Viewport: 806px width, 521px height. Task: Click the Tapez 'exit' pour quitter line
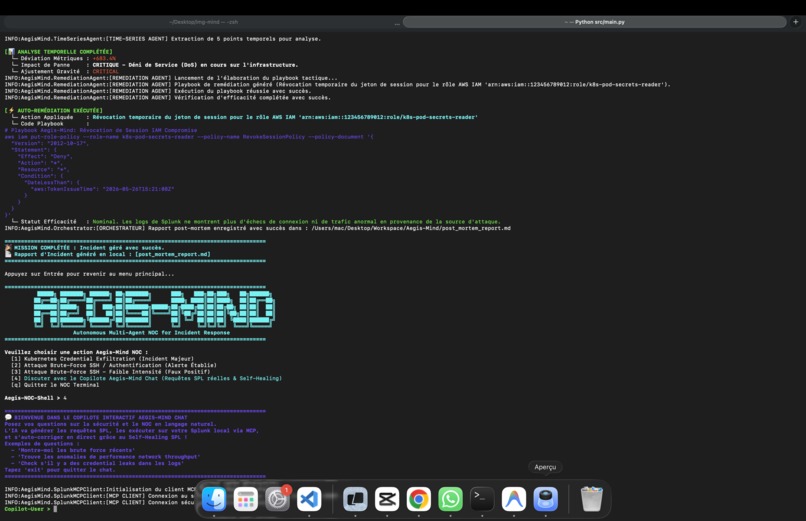(60, 470)
